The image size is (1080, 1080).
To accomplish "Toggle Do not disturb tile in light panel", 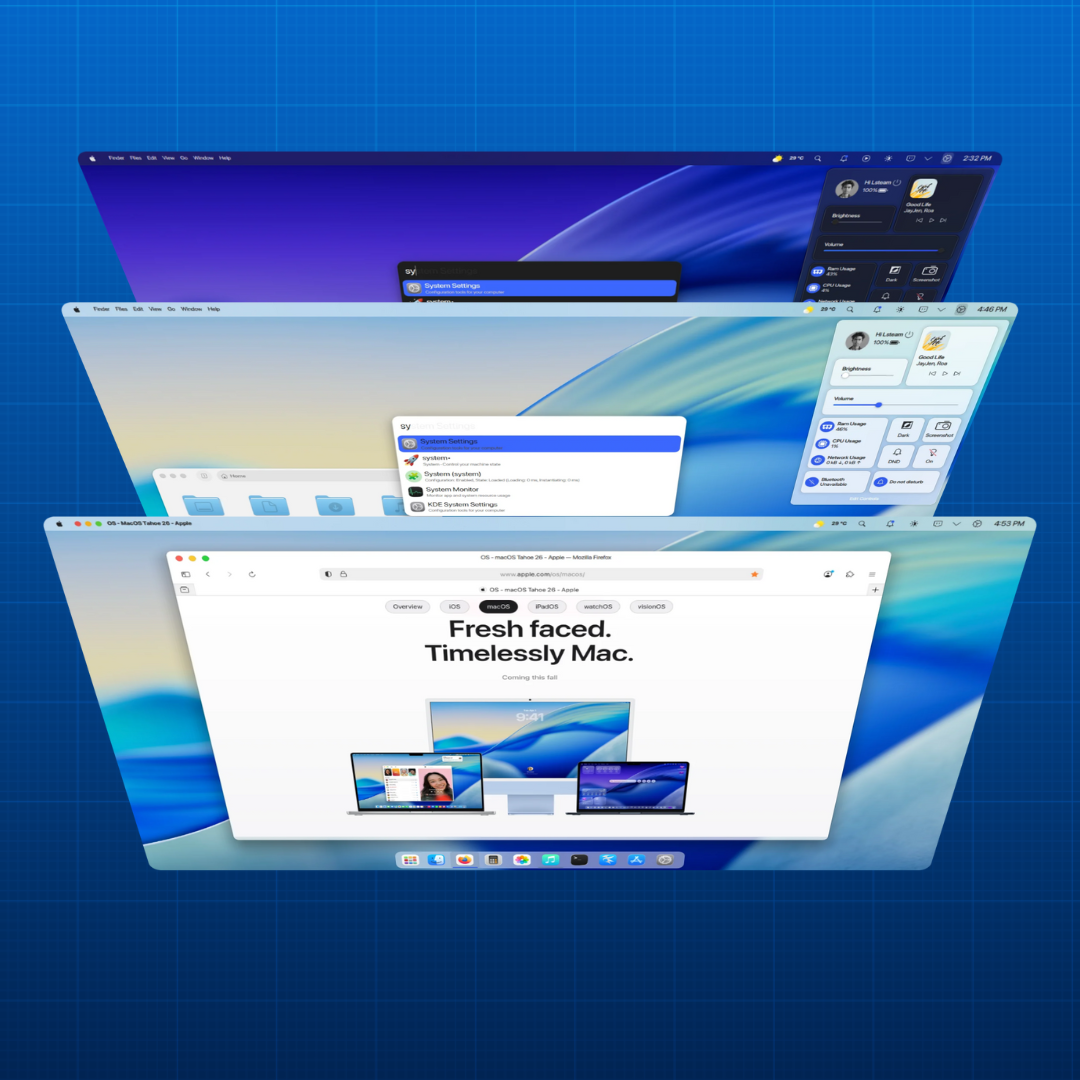I will click(904, 481).
